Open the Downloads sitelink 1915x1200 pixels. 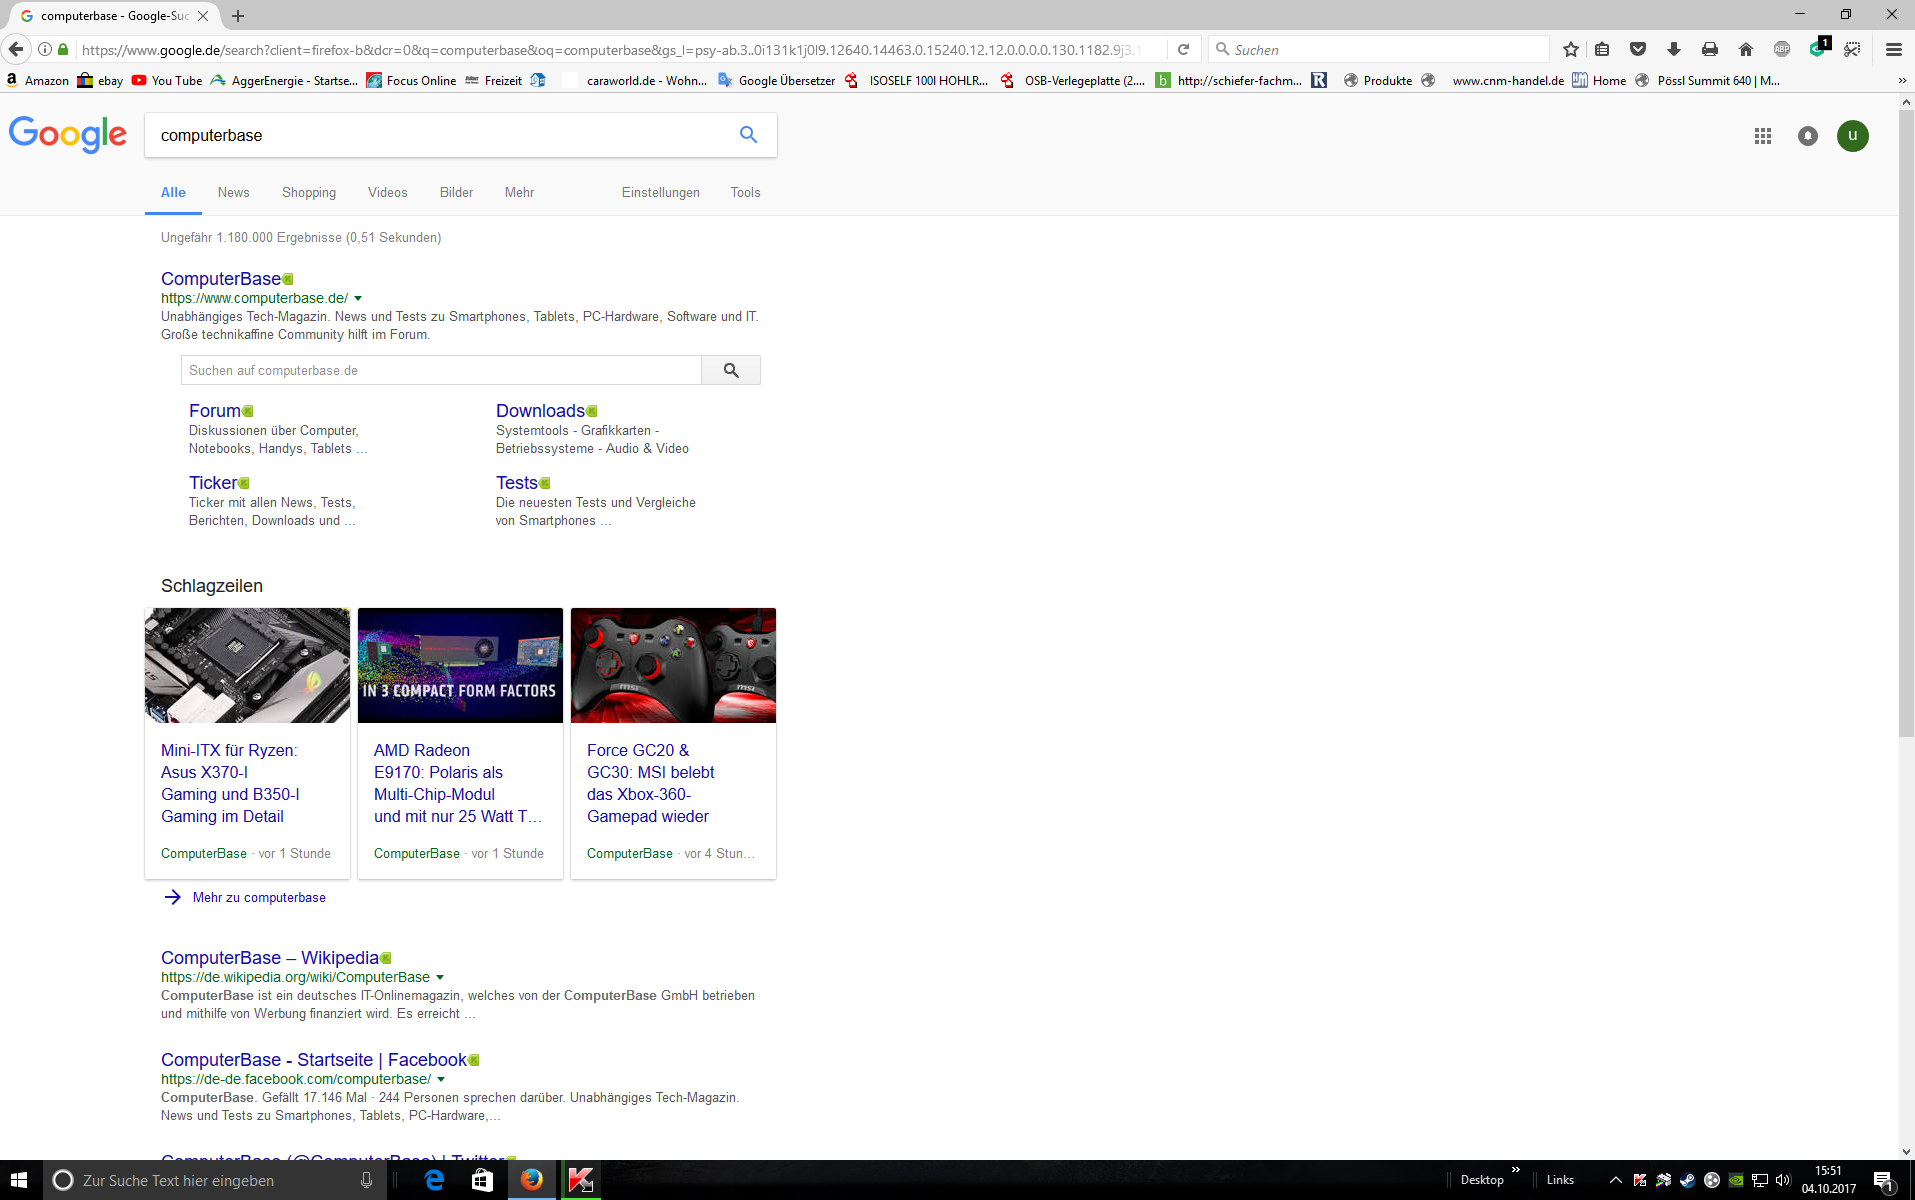click(540, 411)
